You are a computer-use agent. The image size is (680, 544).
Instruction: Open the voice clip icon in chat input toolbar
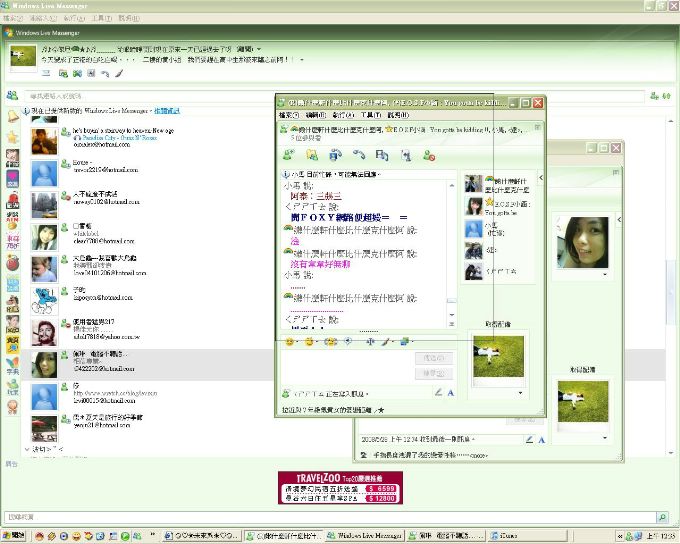pyautogui.click(x=348, y=342)
